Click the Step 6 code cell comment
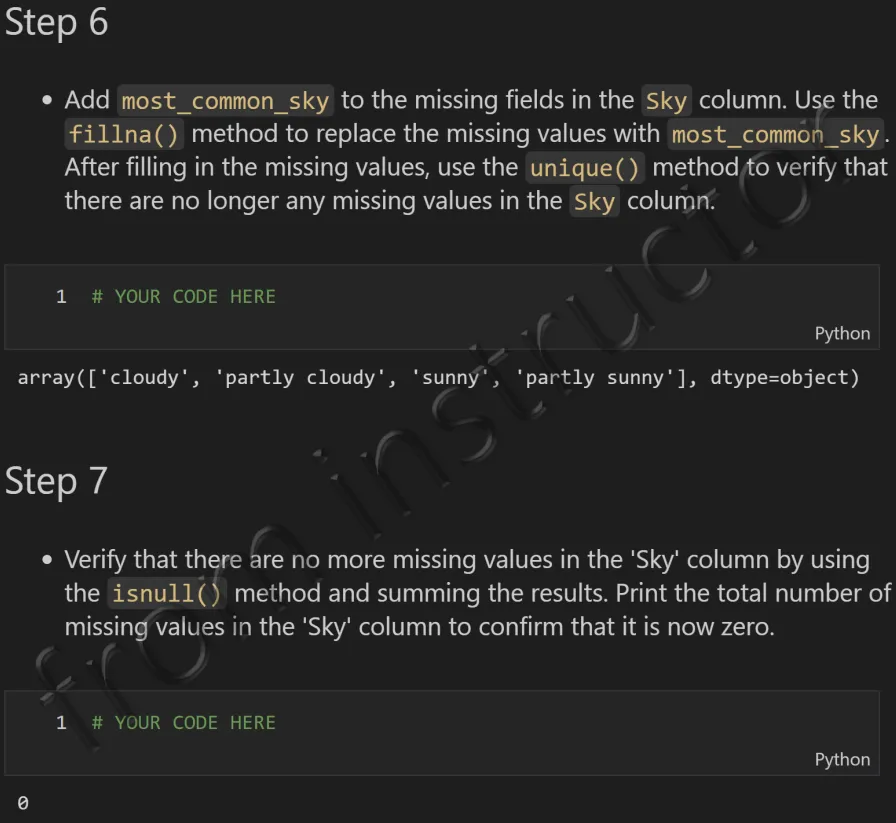The width and height of the screenshot is (896, 823). (x=183, y=297)
